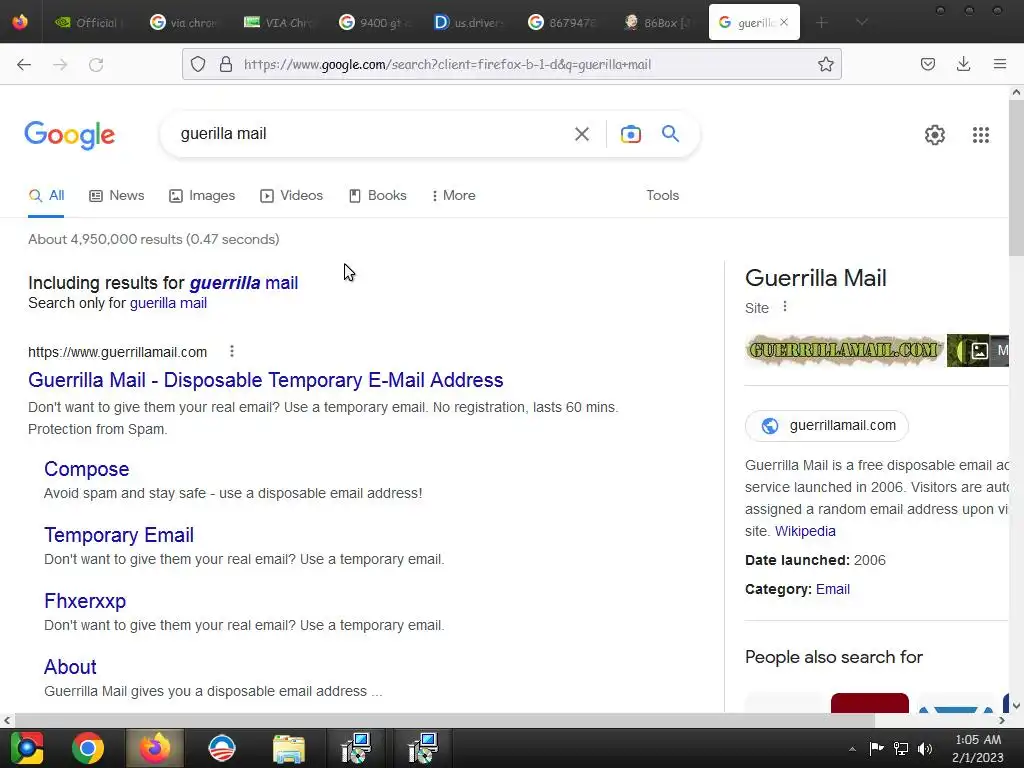Open Google quick settings gear

[935, 135]
